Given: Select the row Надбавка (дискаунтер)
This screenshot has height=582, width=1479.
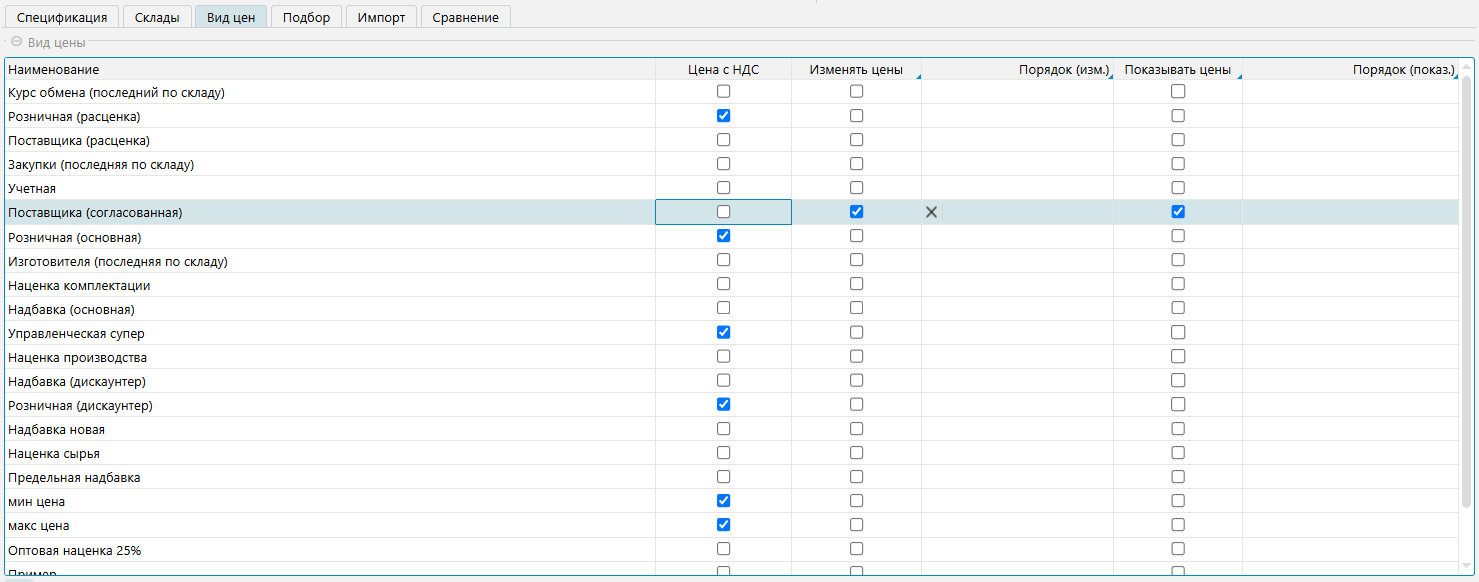Looking at the screenshot, I should [731, 380].
